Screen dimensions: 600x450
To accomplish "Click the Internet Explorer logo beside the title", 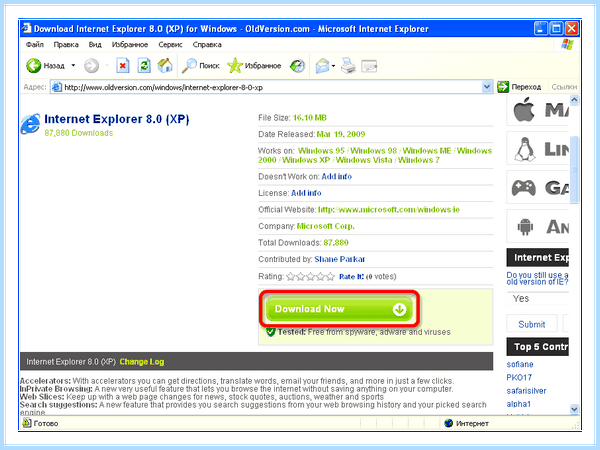I will click(x=31, y=124).
